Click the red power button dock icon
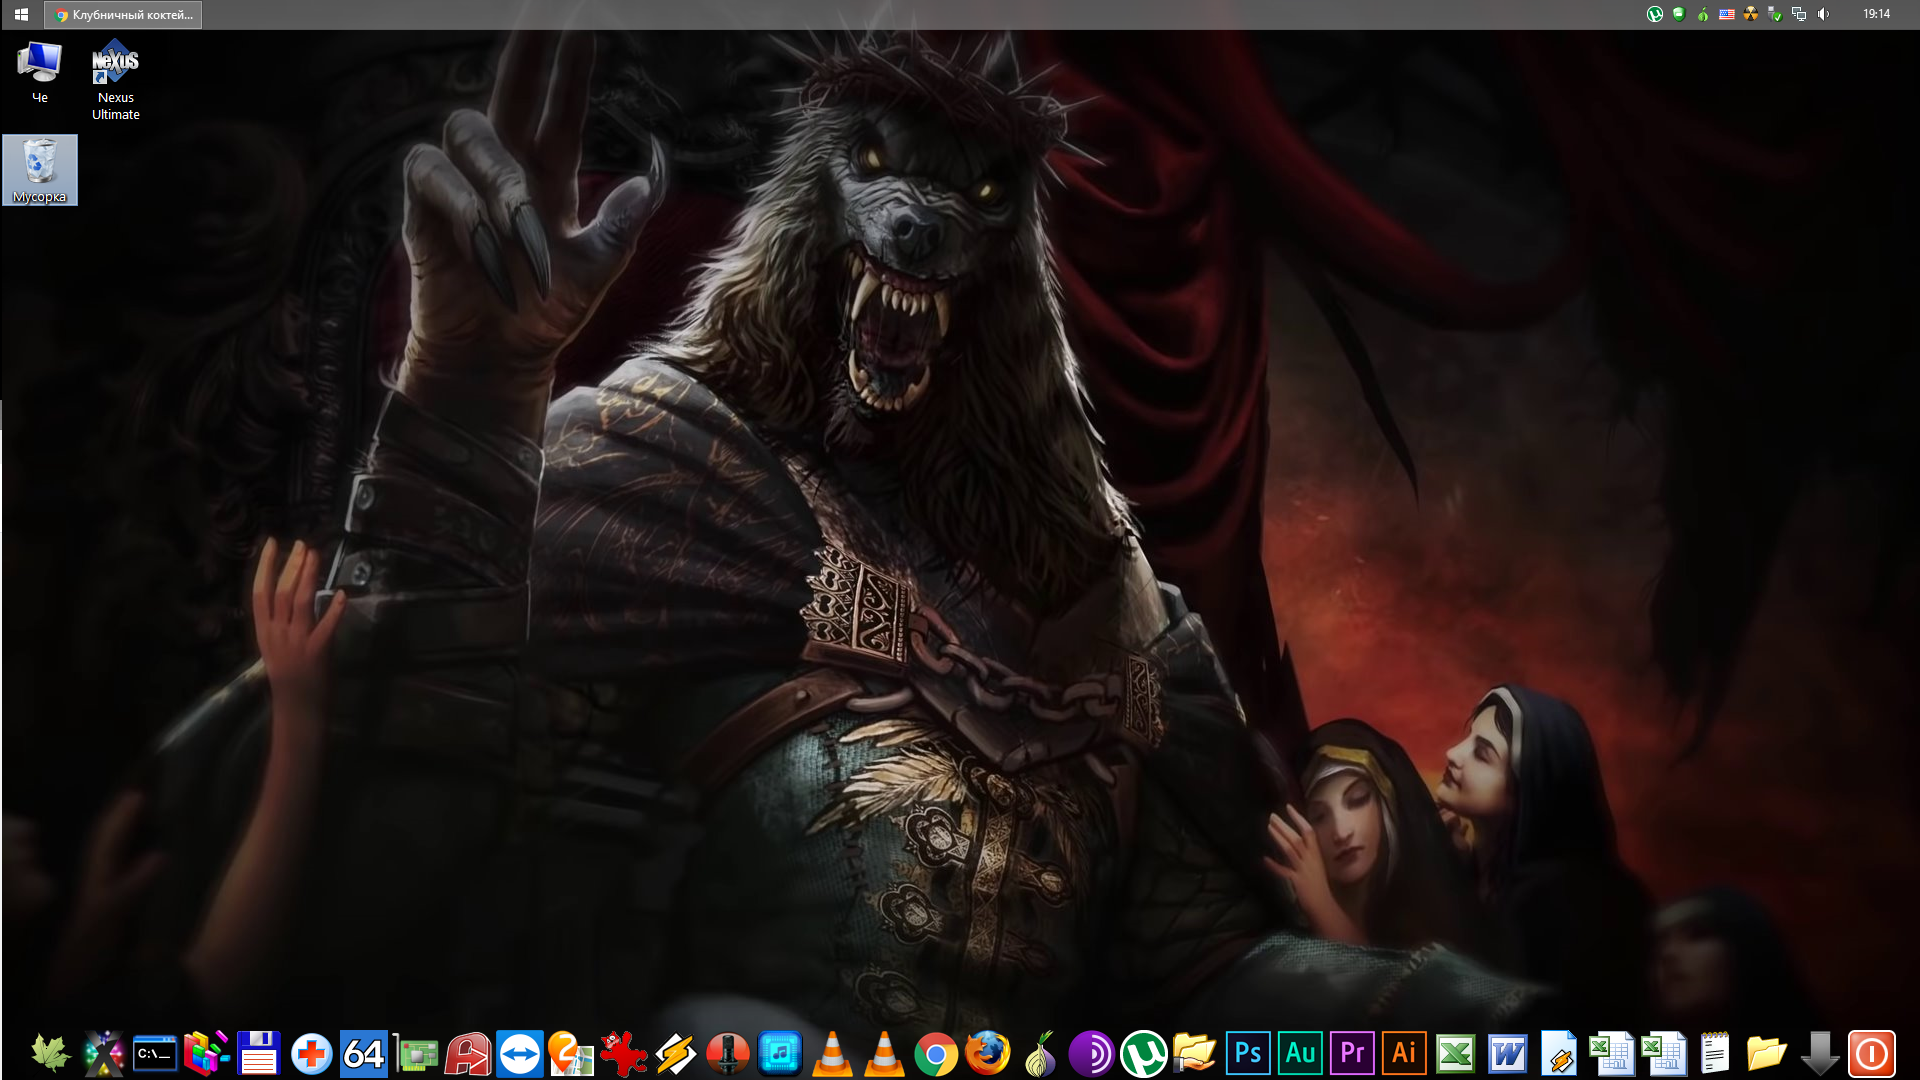Image resolution: width=1920 pixels, height=1080 pixels. (1871, 1054)
